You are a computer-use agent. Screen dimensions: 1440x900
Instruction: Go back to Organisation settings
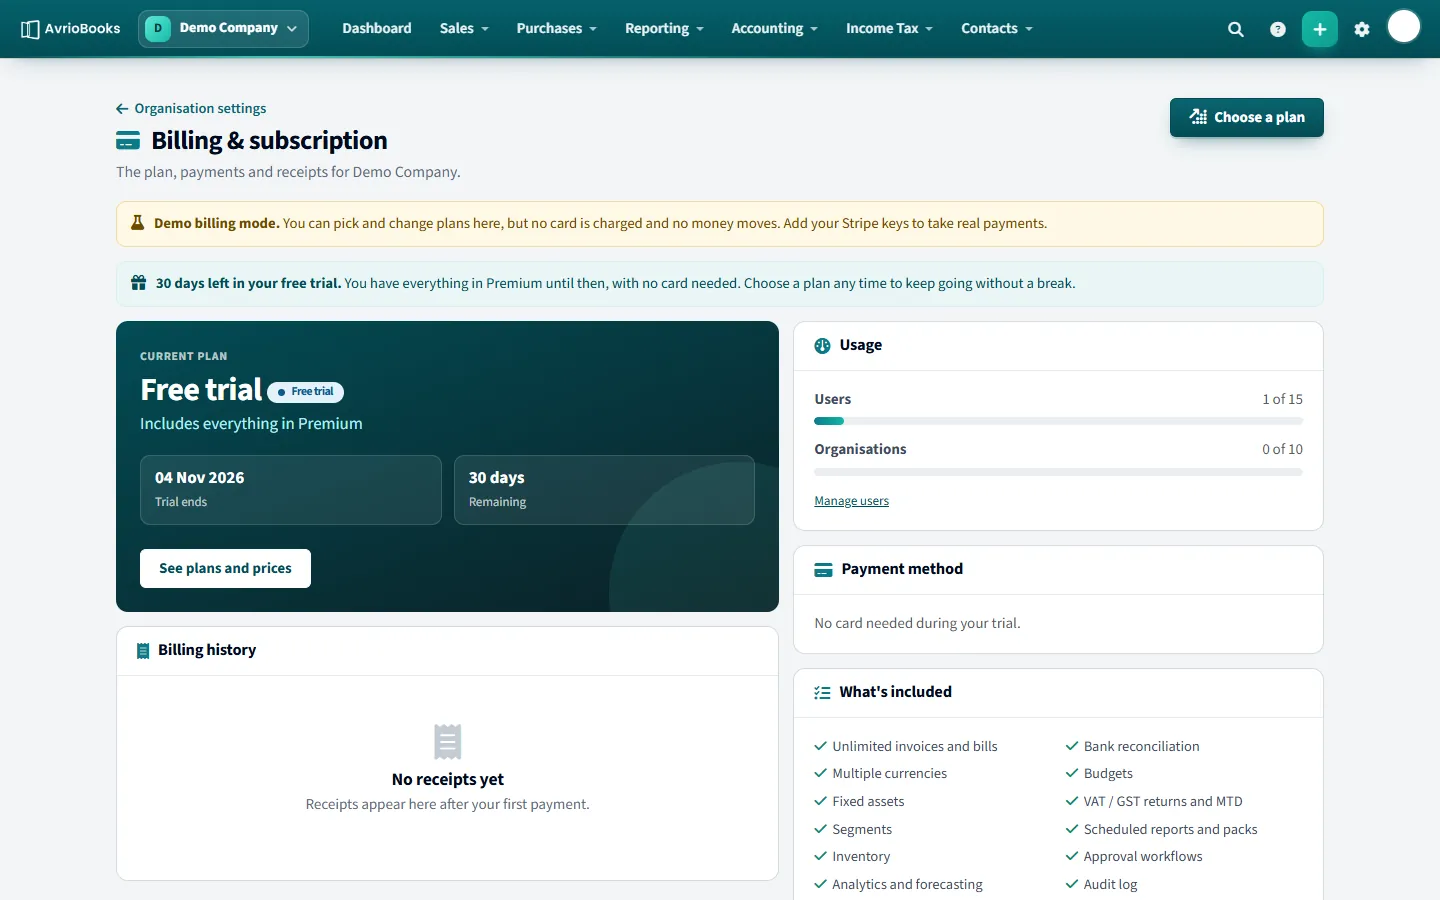(x=200, y=109)
